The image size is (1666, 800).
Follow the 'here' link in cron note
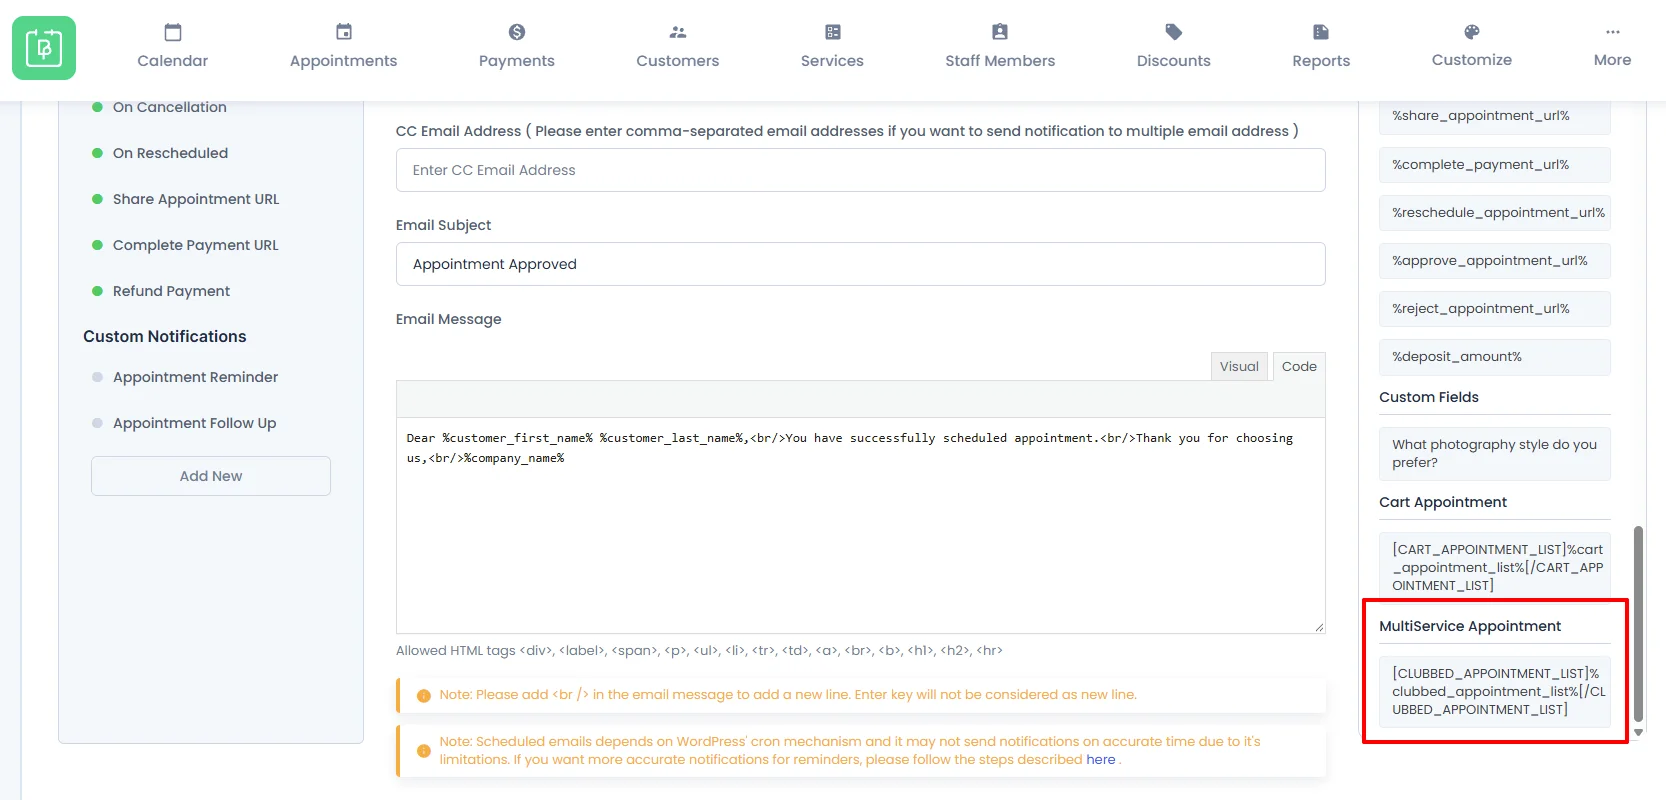[x=1101, y=760]
